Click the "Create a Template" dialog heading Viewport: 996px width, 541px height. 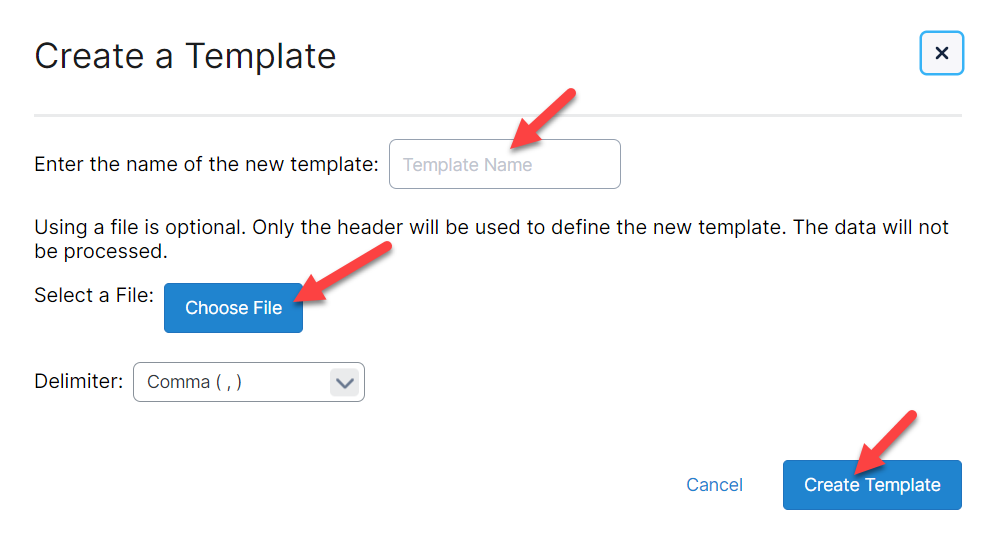185,56
